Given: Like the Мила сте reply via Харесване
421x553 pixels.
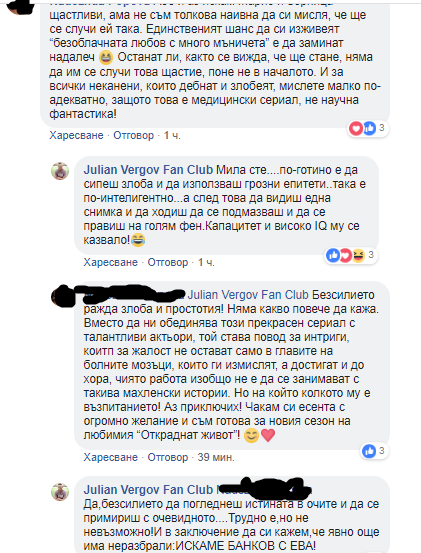Looking at the screenshot, I should (x=110, y=262).
